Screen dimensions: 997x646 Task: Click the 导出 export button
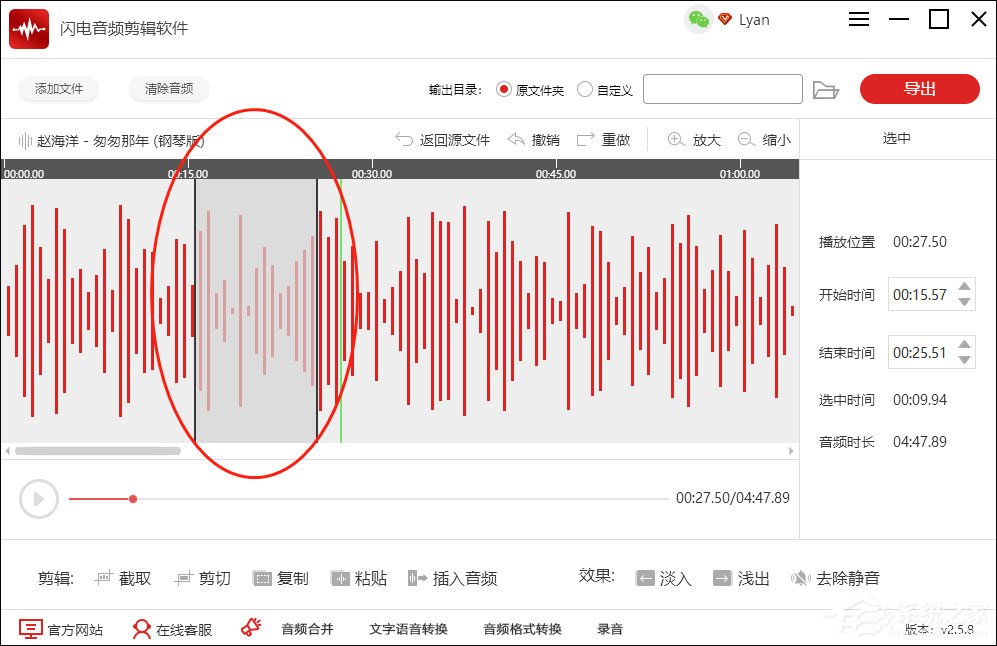pyautogui.click(x=919, y=89)
